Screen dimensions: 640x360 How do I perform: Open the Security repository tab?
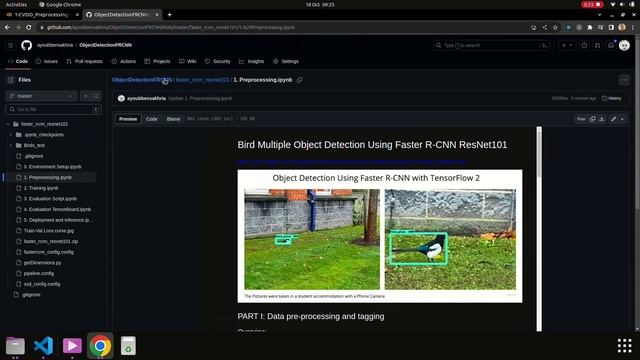pos(218,61)
